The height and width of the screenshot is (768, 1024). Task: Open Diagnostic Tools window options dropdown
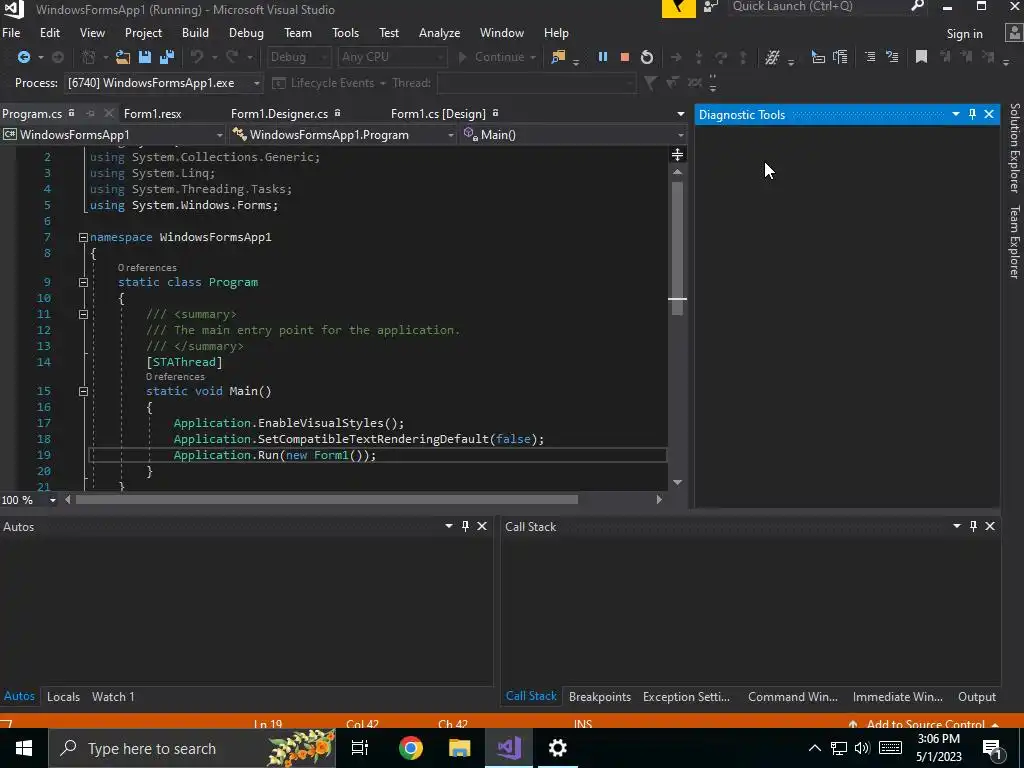(955, 114)
